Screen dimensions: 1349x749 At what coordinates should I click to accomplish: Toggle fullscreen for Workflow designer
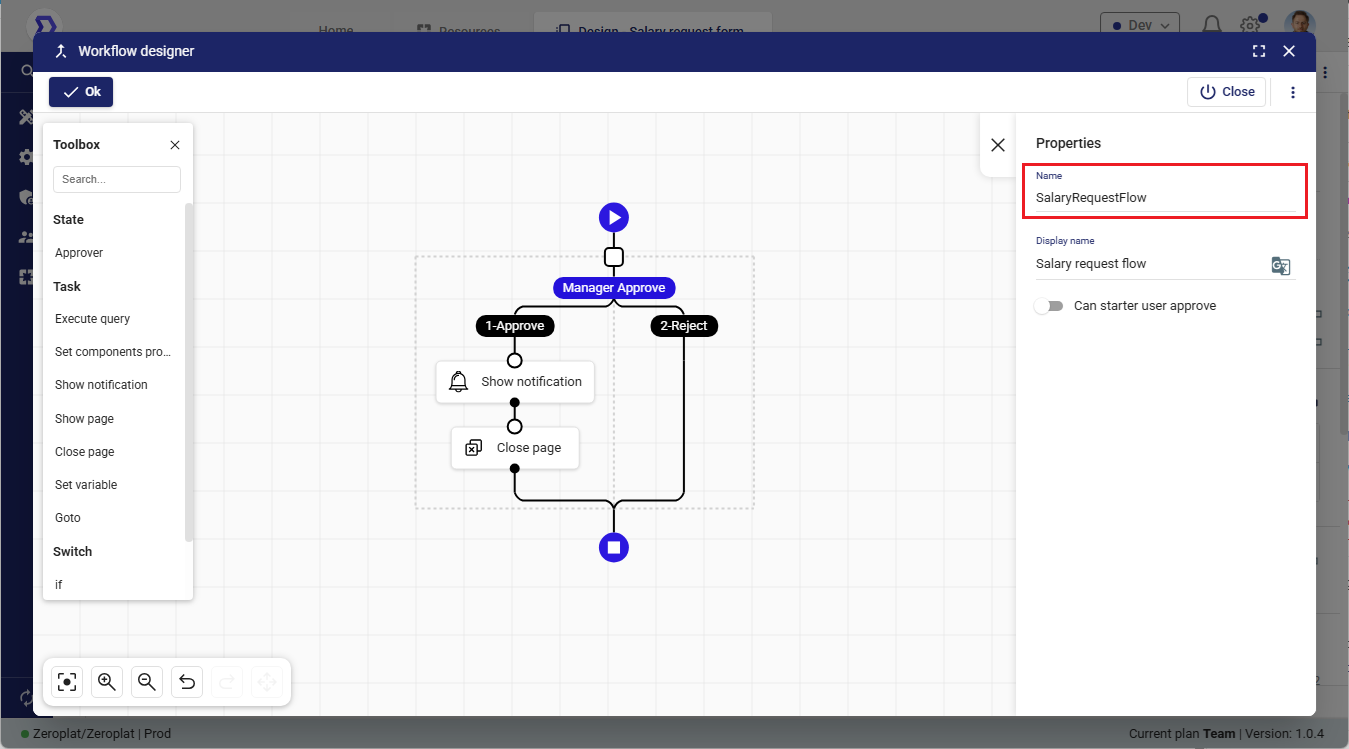coord(1259,51)
